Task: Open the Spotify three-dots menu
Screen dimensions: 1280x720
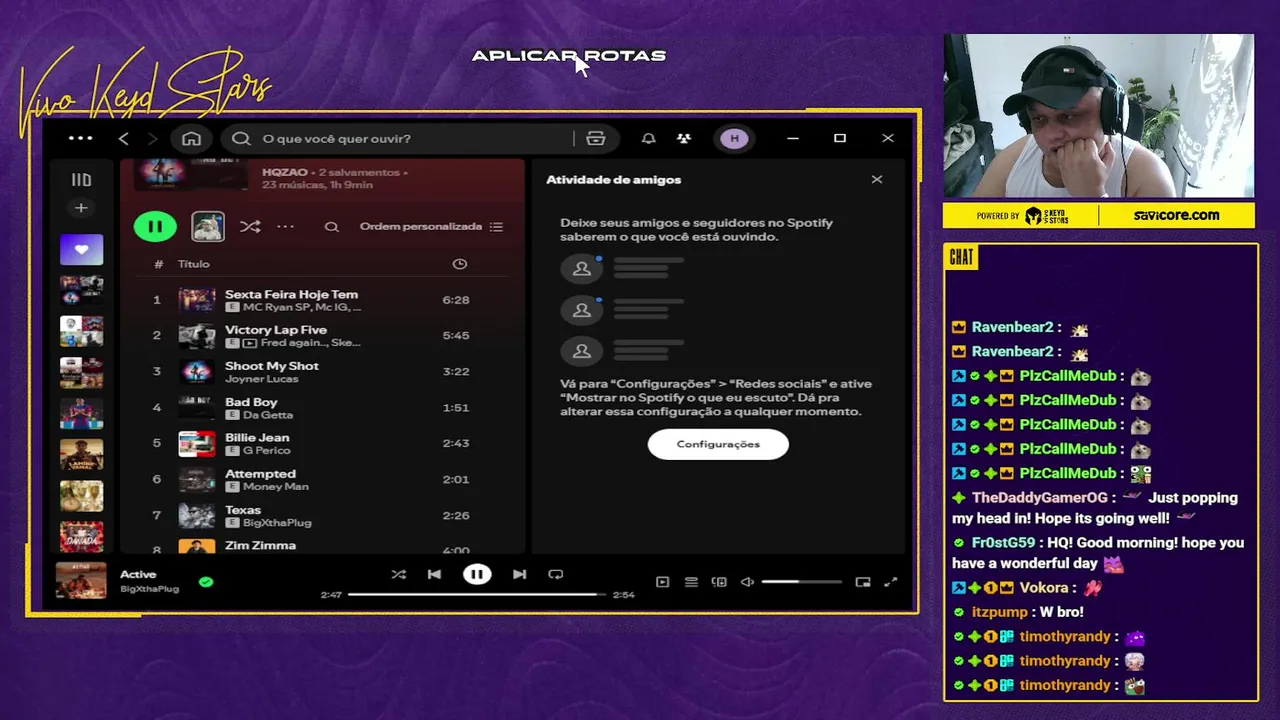Action: pyautogui.click(x=81, y=138)
